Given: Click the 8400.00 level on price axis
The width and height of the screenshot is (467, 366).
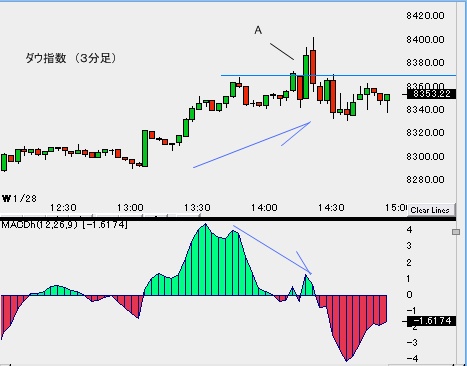Looking at the screenshot, I should tap(425, 40).
